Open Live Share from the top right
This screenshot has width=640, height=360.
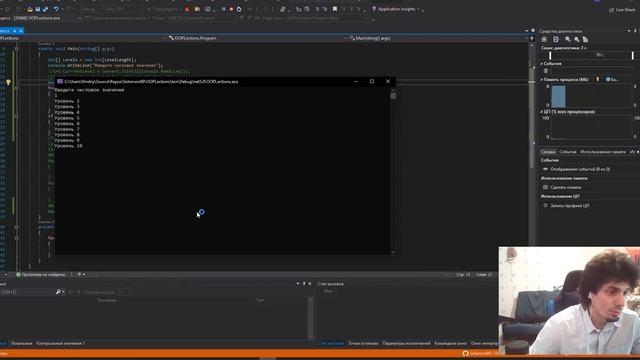(622, 10)
